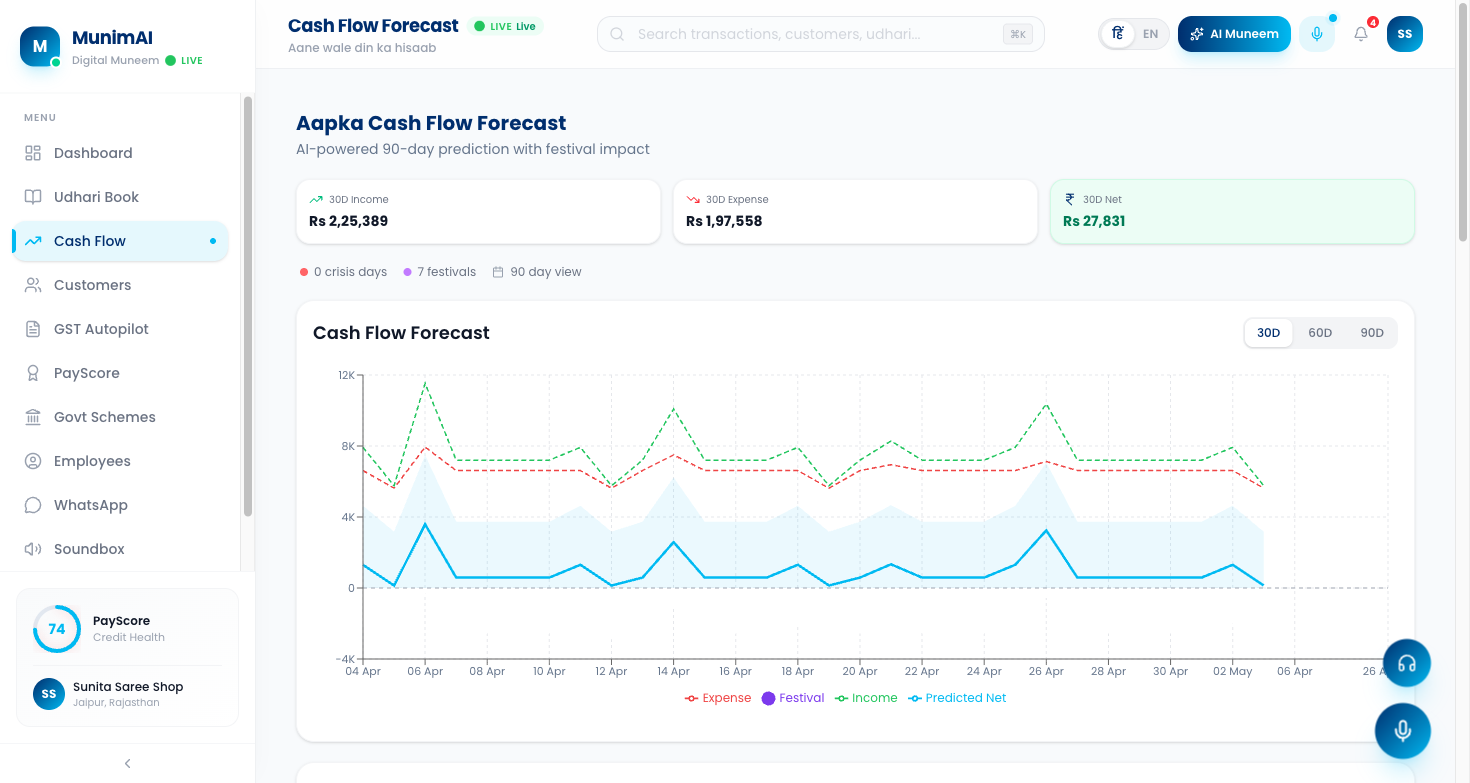
Task: Switch language to EN
Action: coord(1149,33)
